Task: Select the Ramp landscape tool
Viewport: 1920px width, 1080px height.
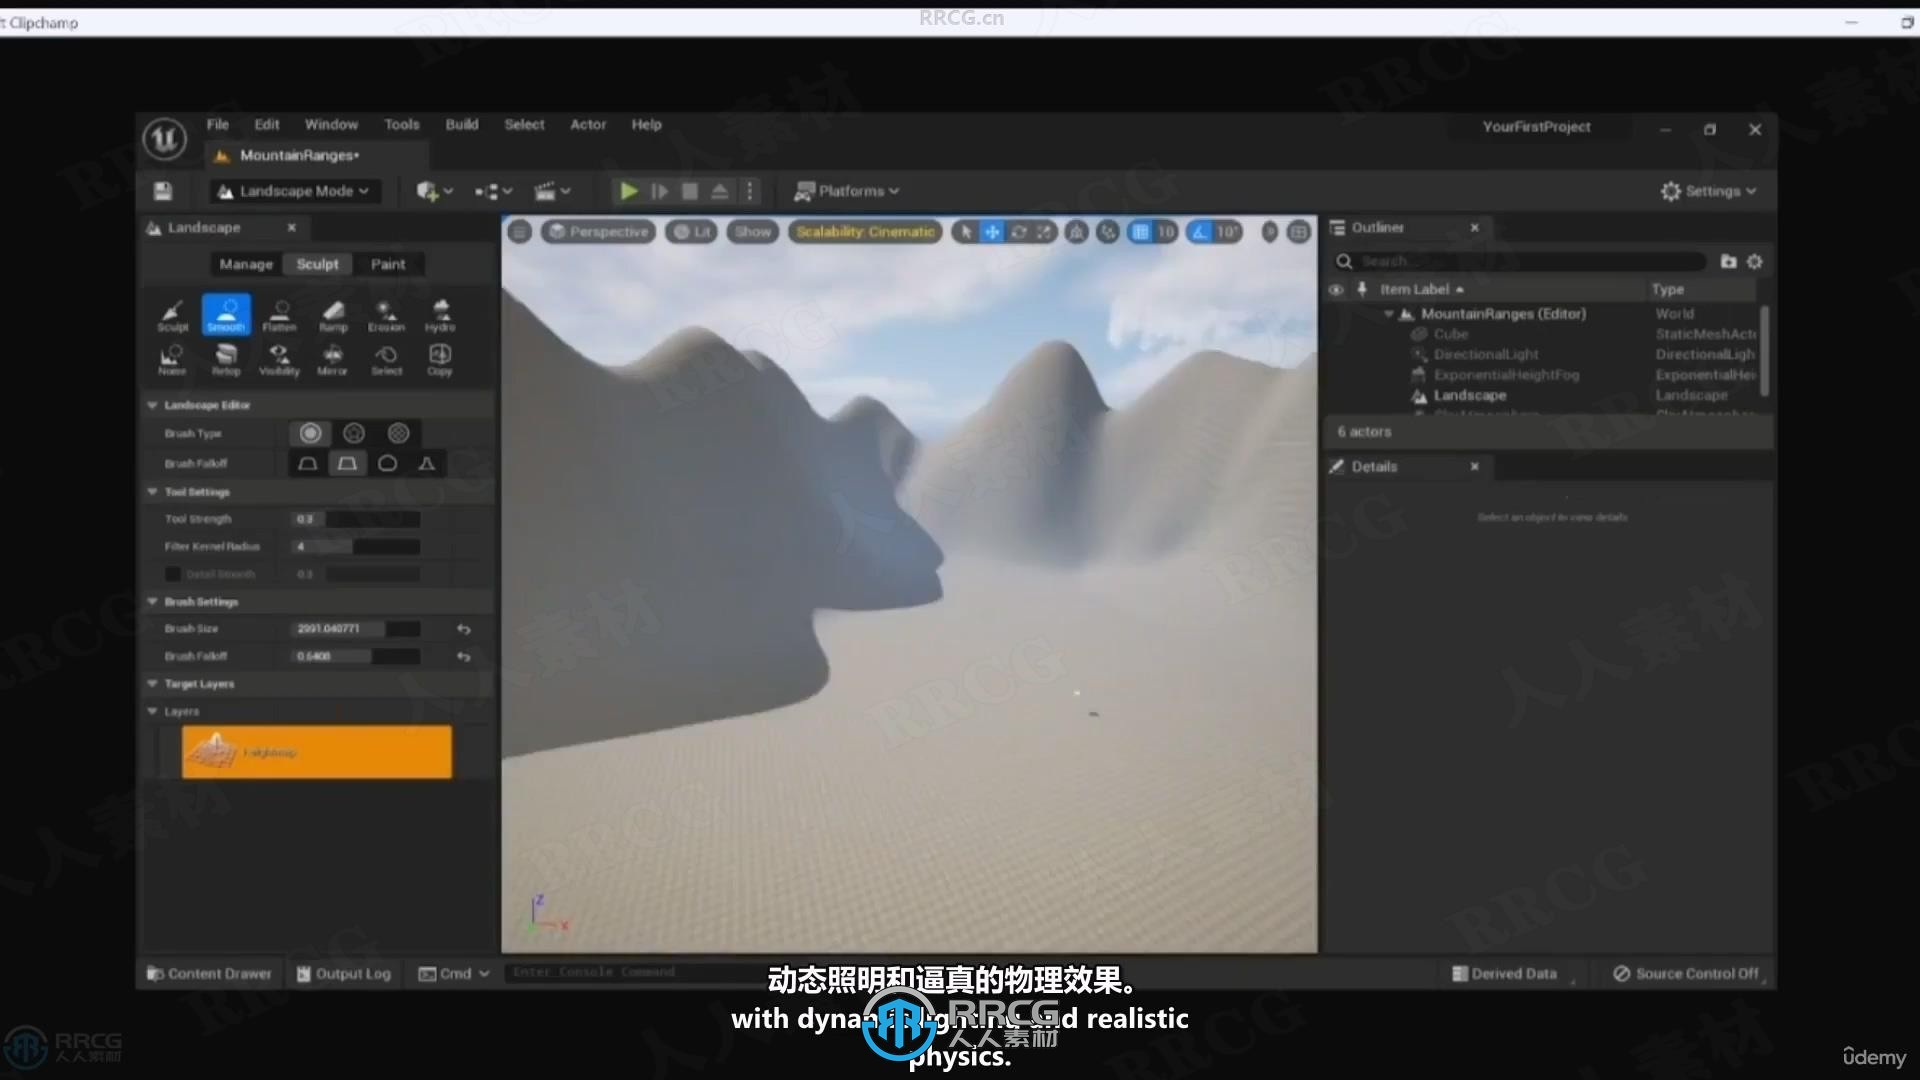Action: pos(333,314)
